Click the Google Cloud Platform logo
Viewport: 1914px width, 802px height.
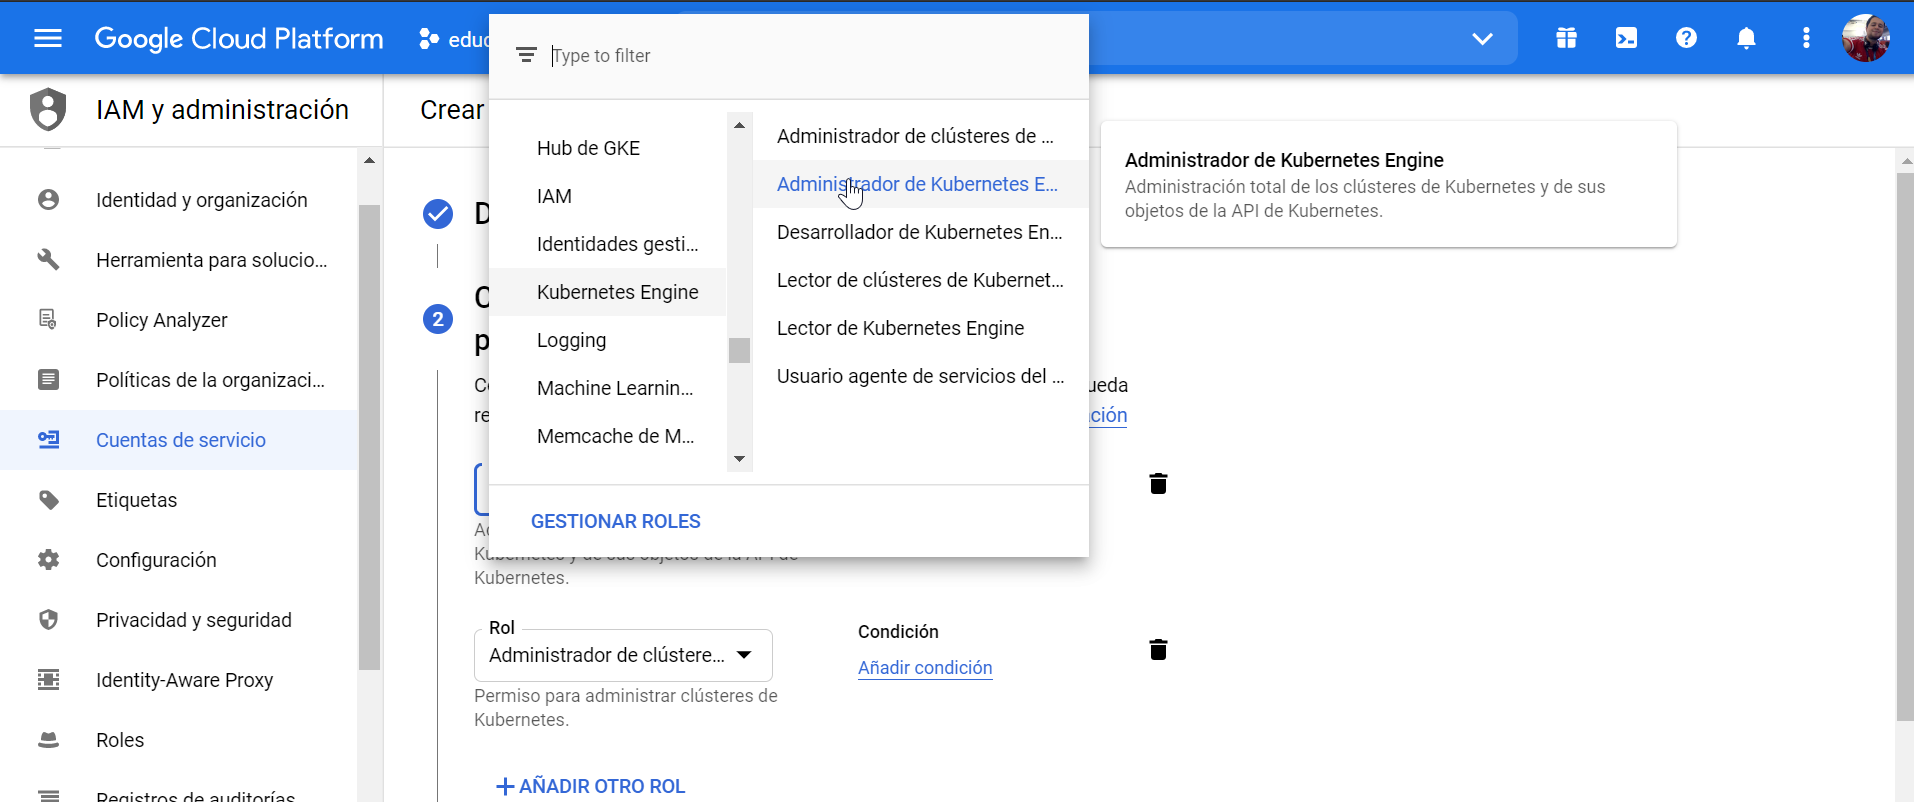point(239,38)
